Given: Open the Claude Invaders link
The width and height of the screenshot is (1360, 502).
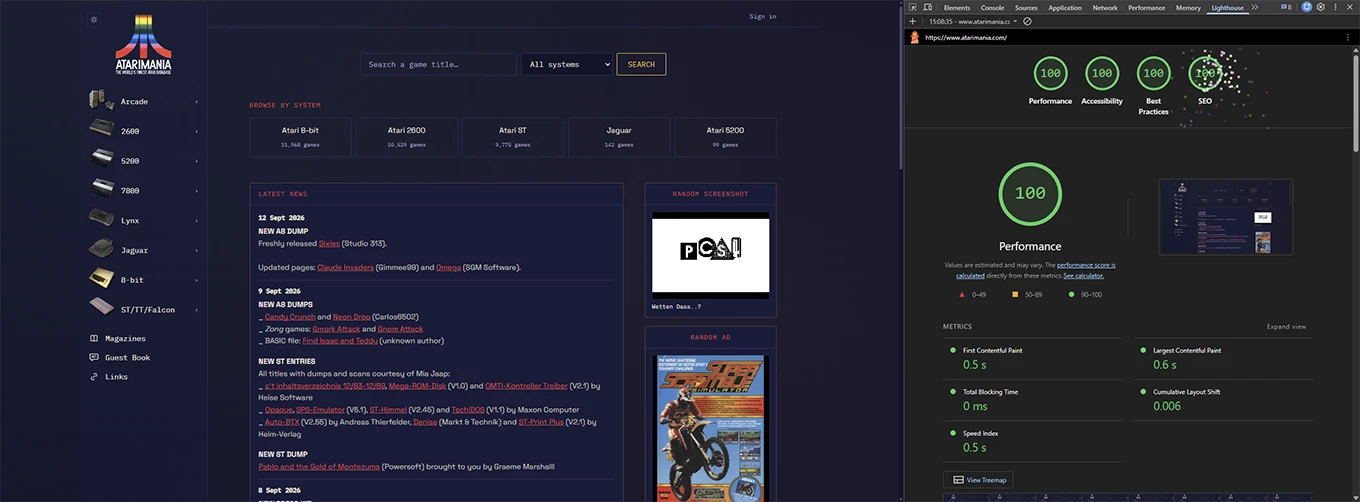Looking at the screenshot, I should (345, 267).
